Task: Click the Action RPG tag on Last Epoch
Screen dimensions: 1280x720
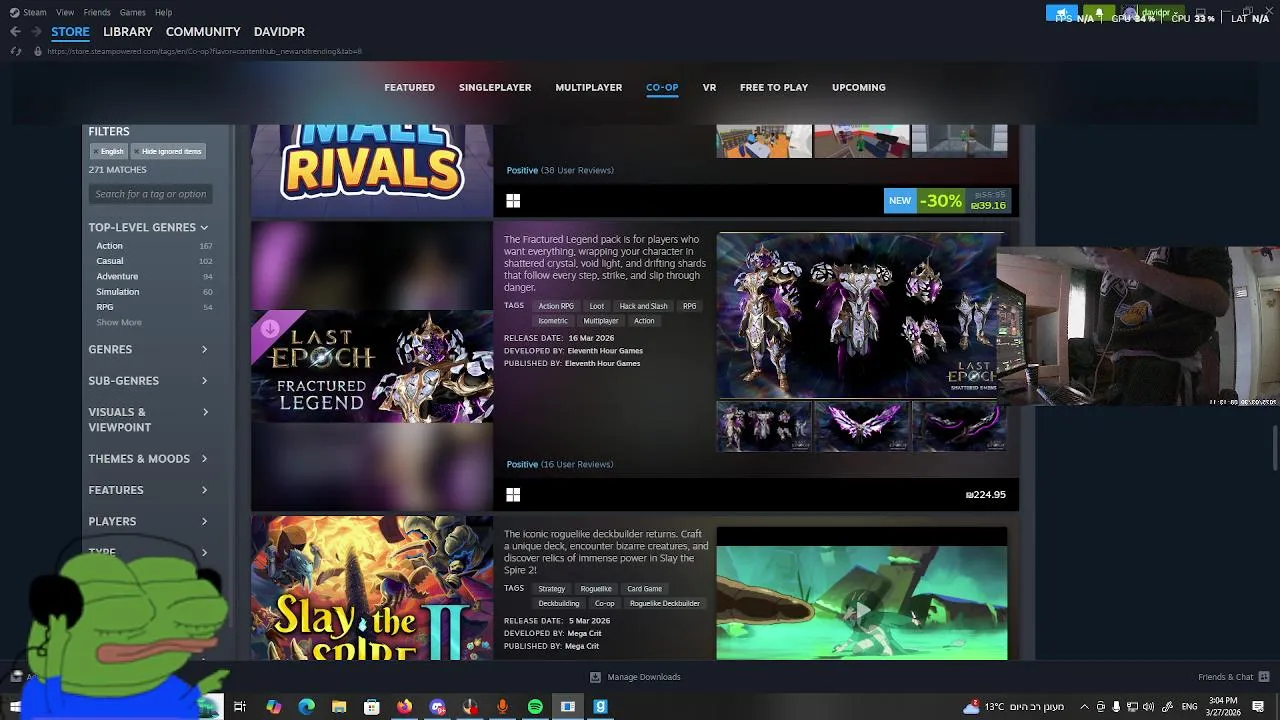Action: 556,306
